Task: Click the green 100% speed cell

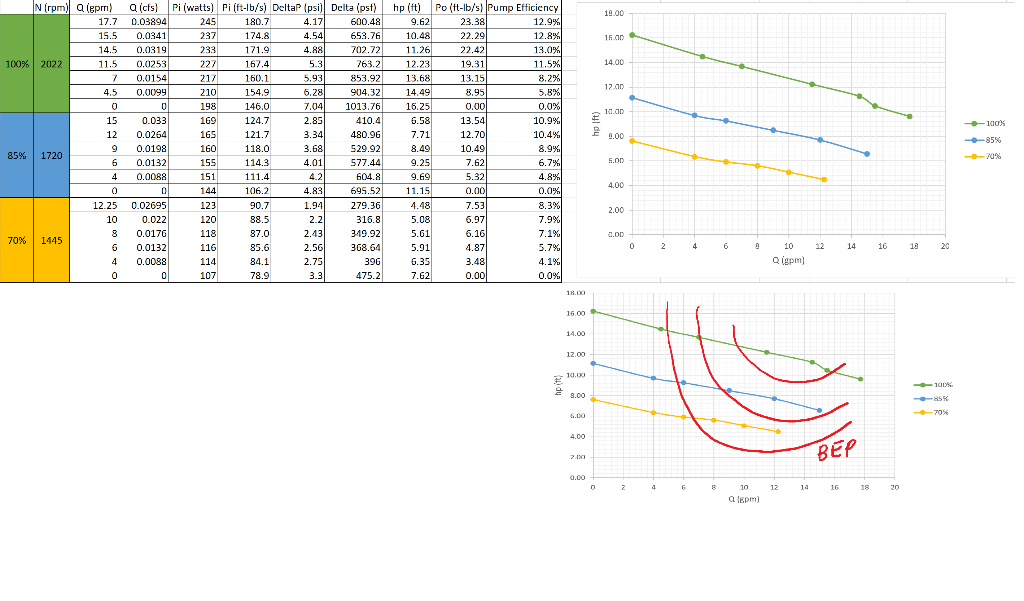Action: tap(16, 66)
